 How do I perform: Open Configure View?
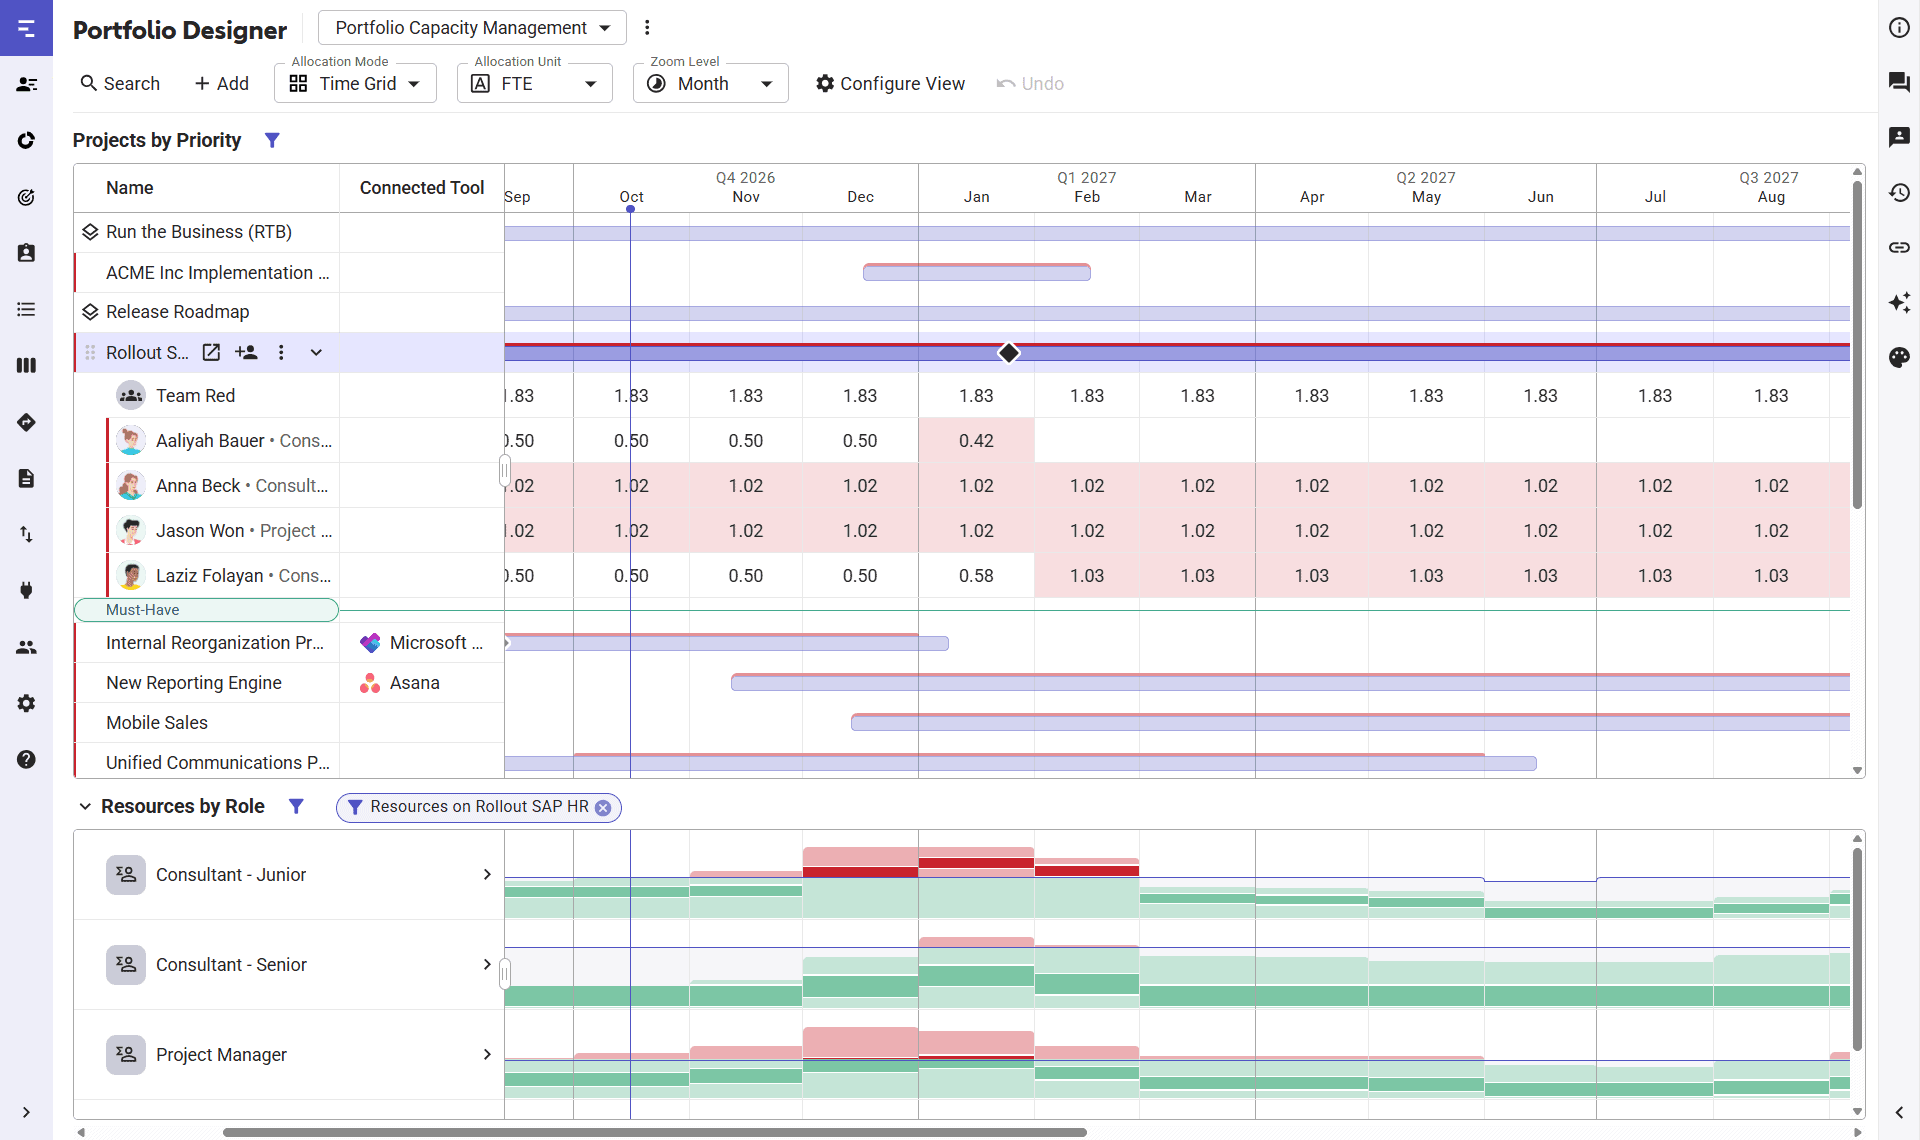[x=890, y=84]
